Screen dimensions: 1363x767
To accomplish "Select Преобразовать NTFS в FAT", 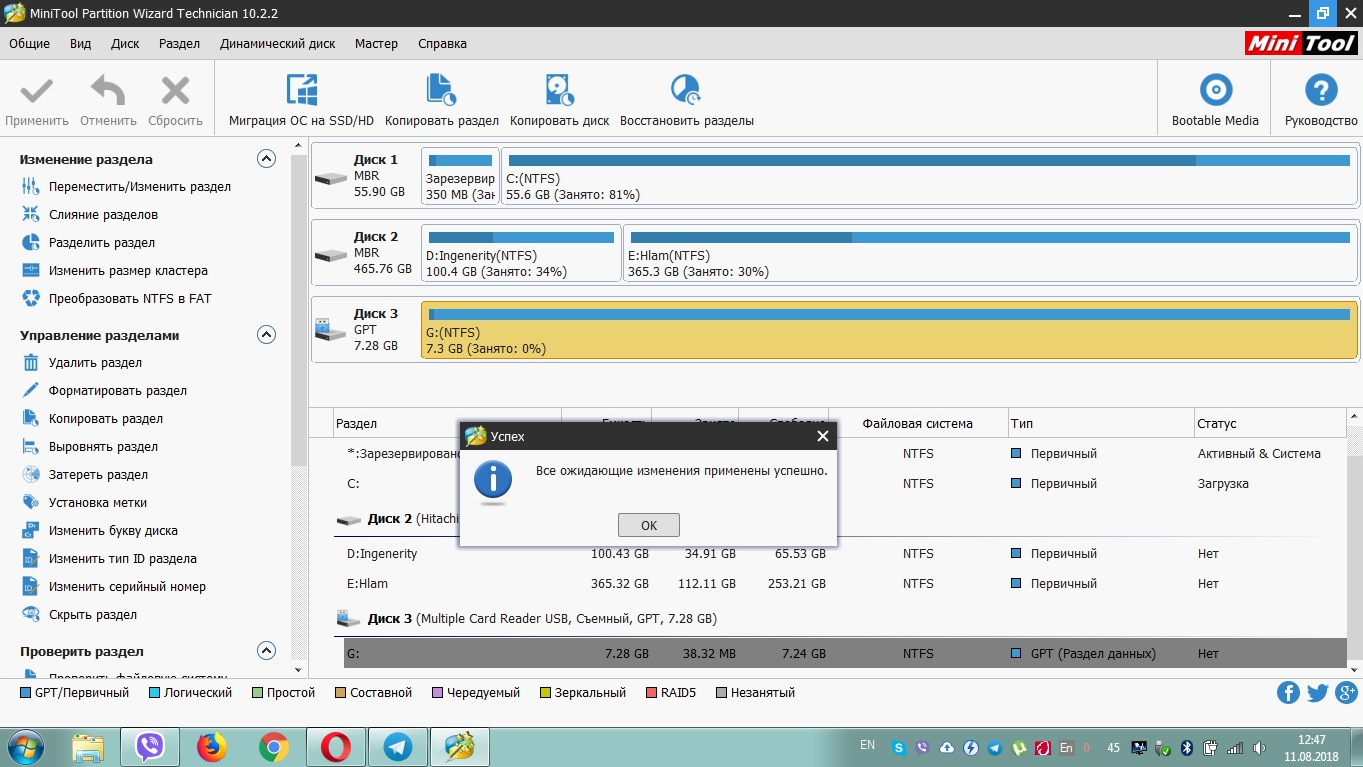I will 130,299.
